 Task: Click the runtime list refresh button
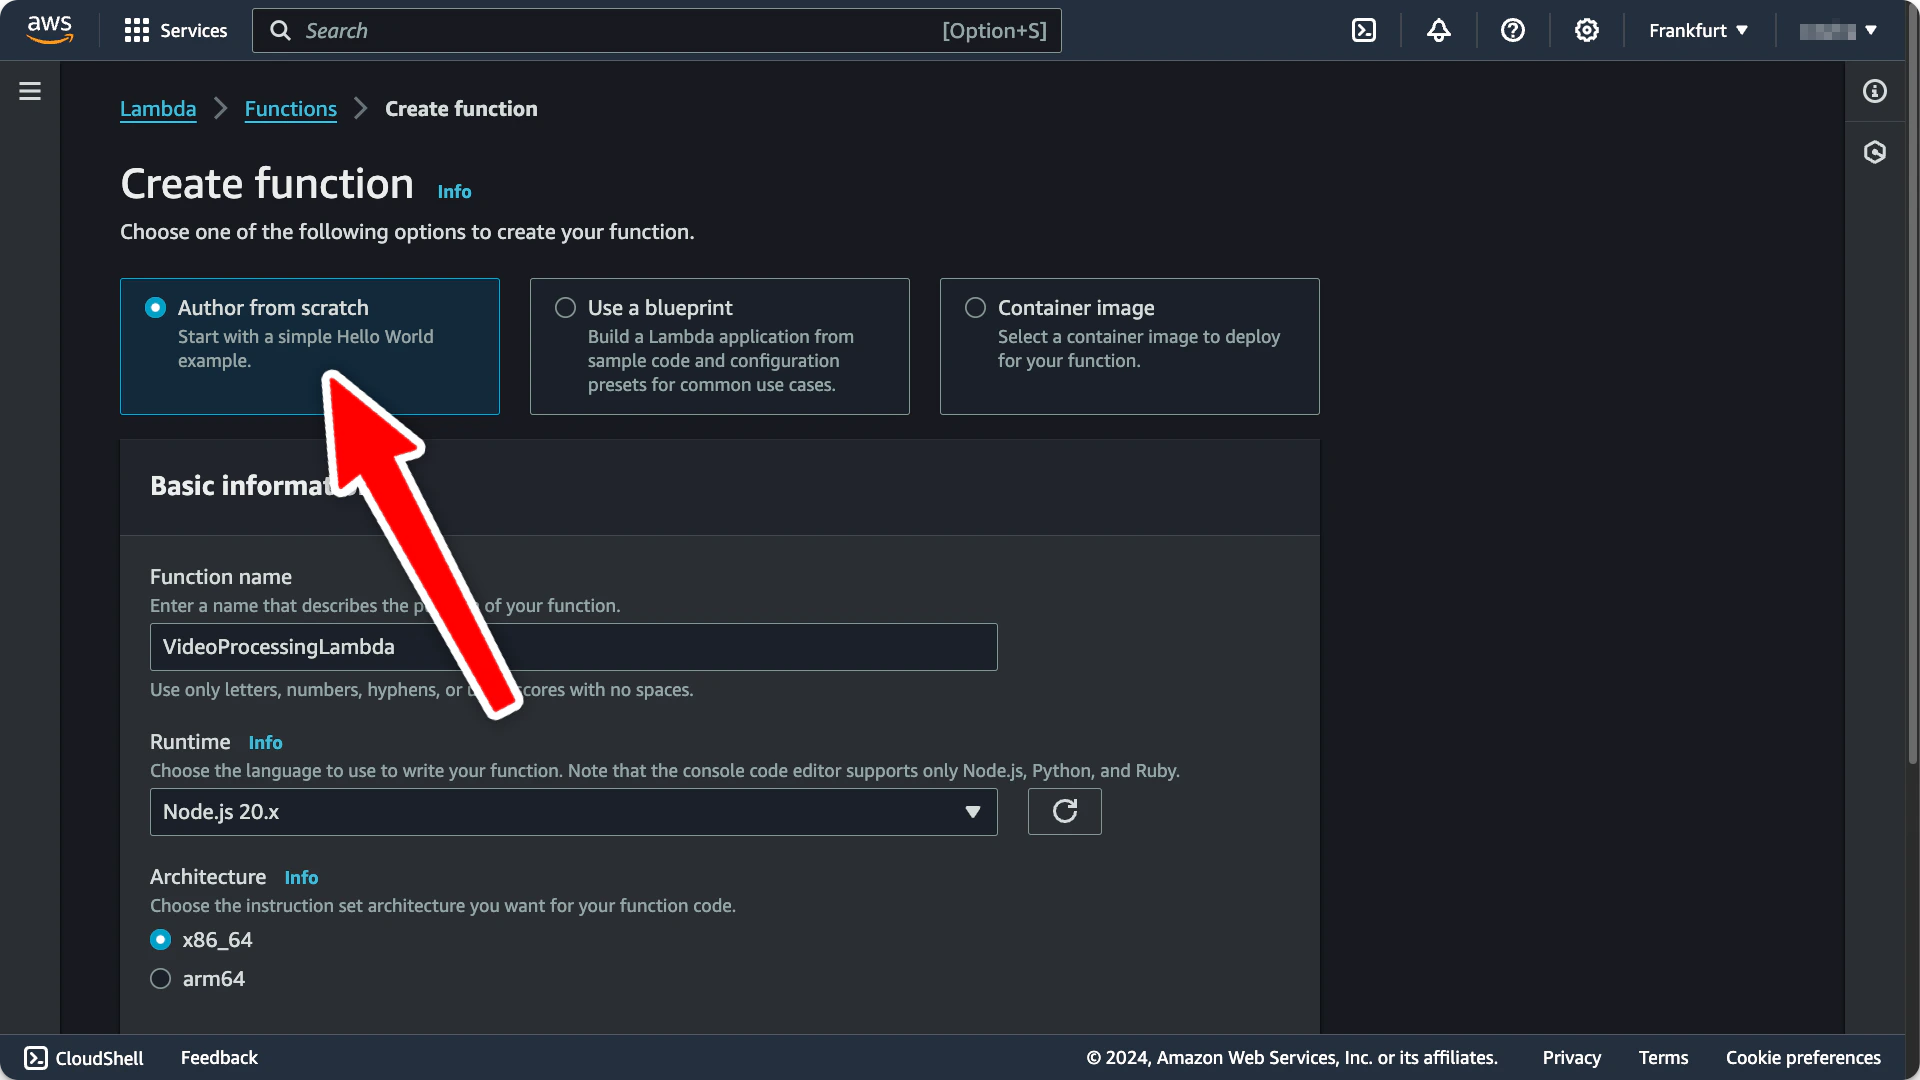click(1064, 811)
